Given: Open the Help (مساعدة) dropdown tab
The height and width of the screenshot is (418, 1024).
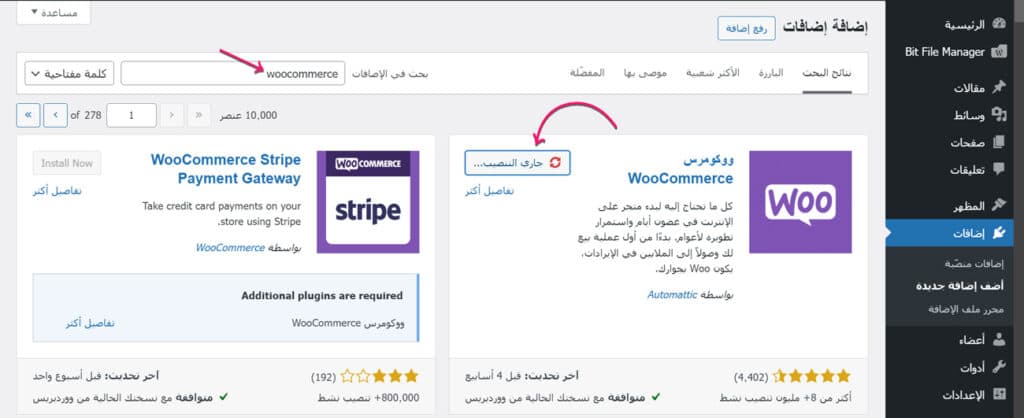Looking at the screenshot, I should tap(54, 12).
